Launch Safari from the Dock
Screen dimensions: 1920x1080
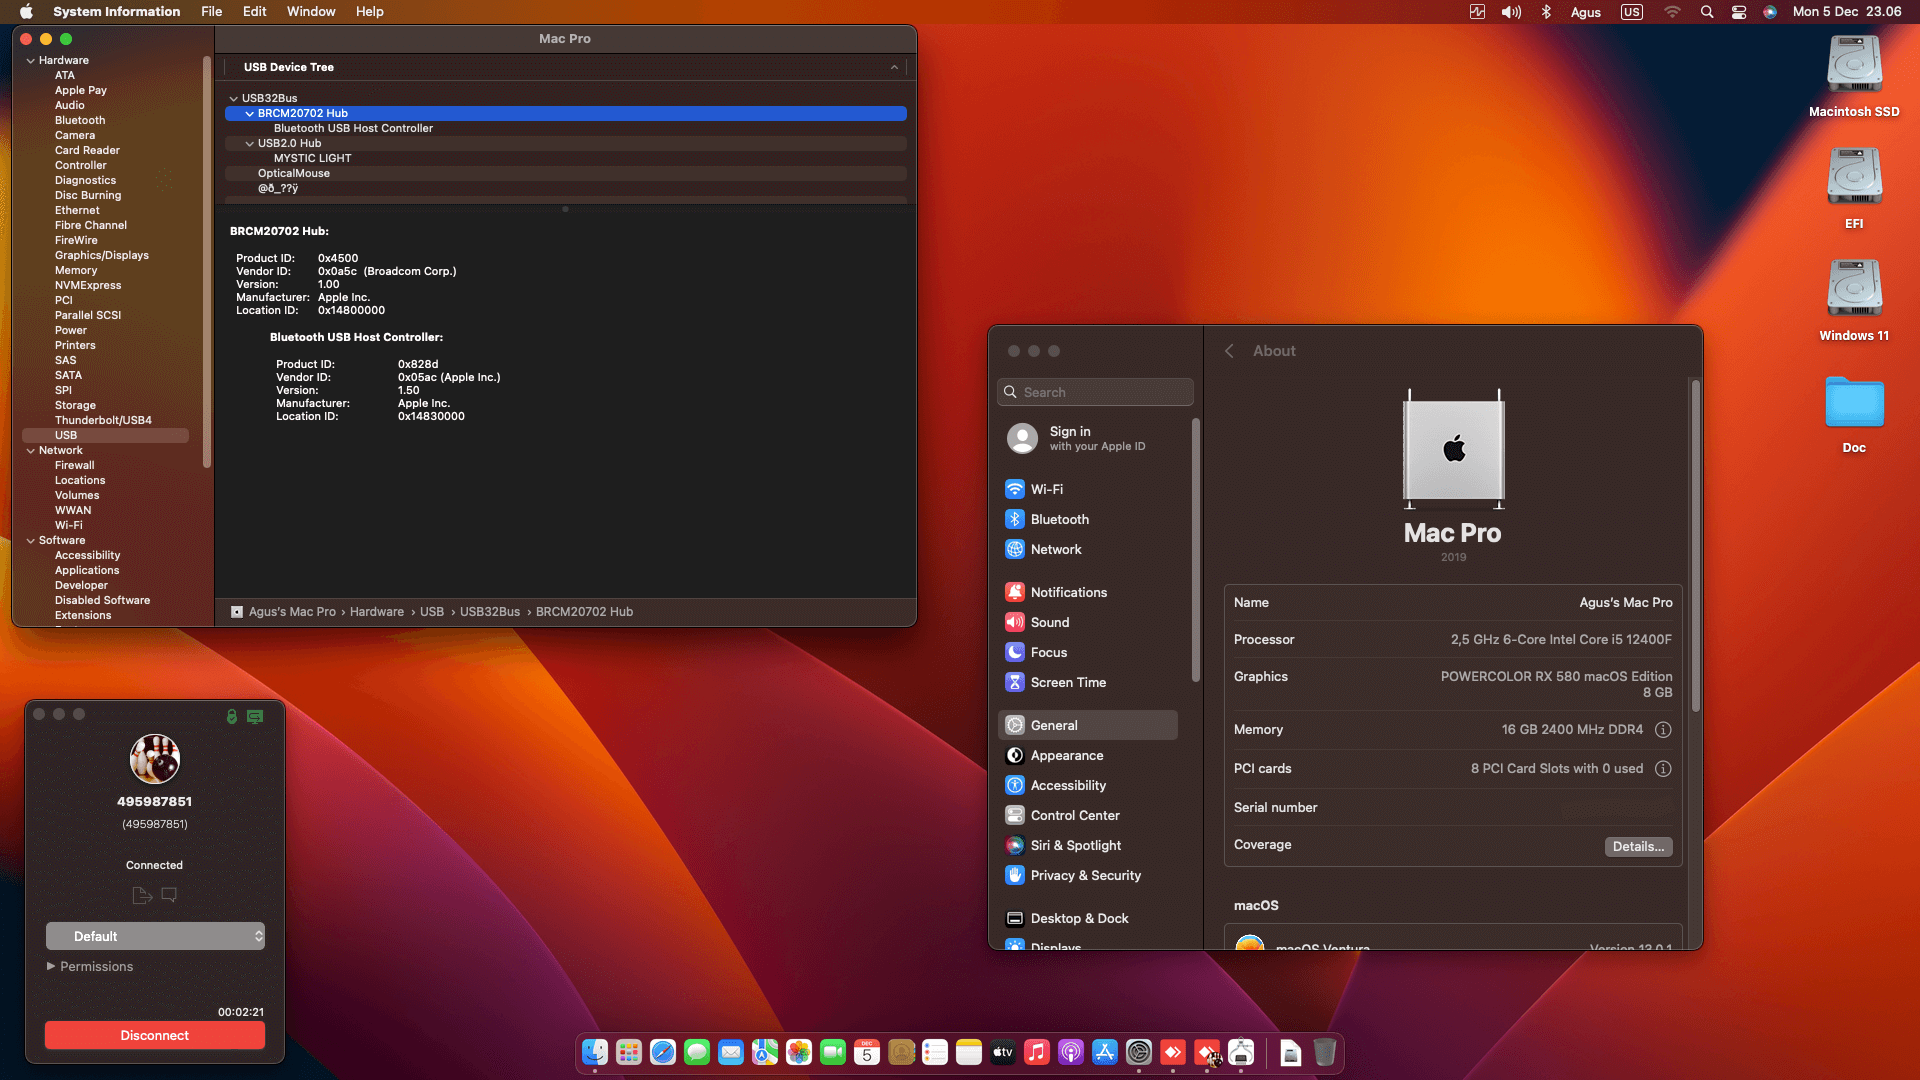pos(663,1052)
